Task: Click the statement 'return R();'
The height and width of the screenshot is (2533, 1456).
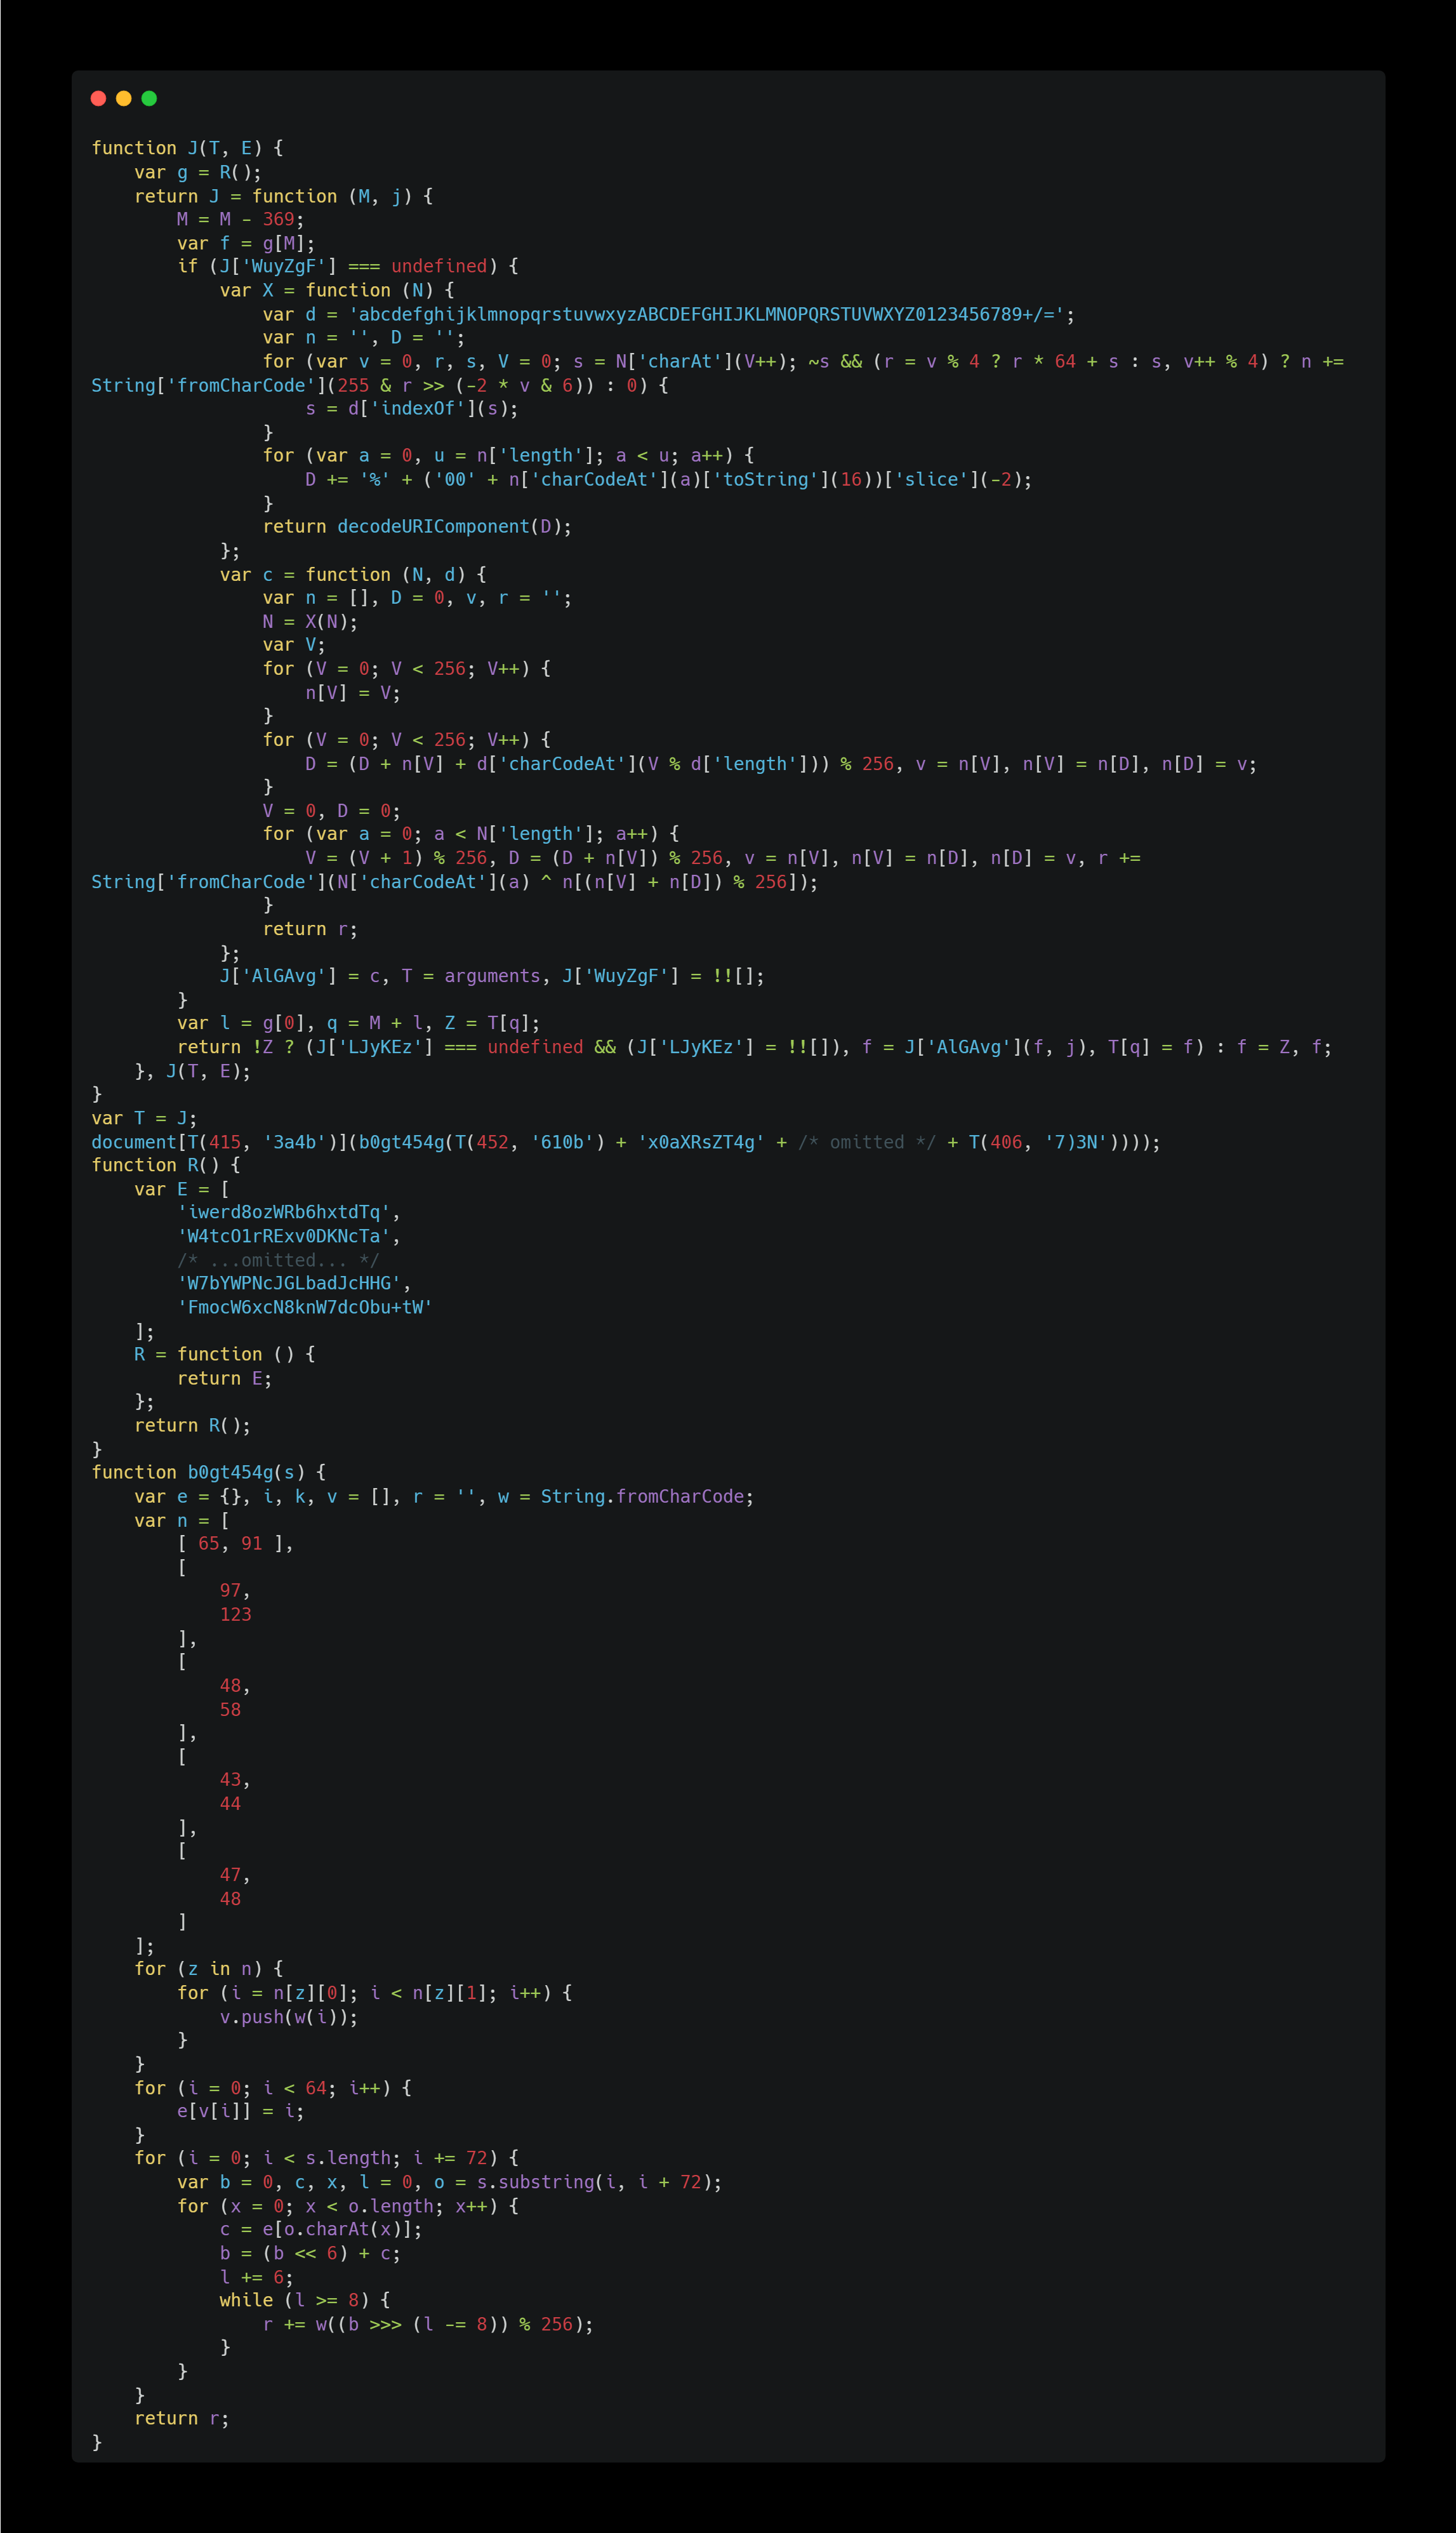Action: [193, 1425]
